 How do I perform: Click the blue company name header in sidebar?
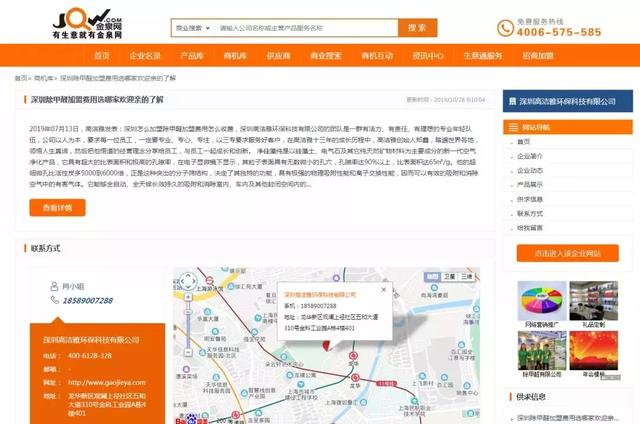pos(568,101)
